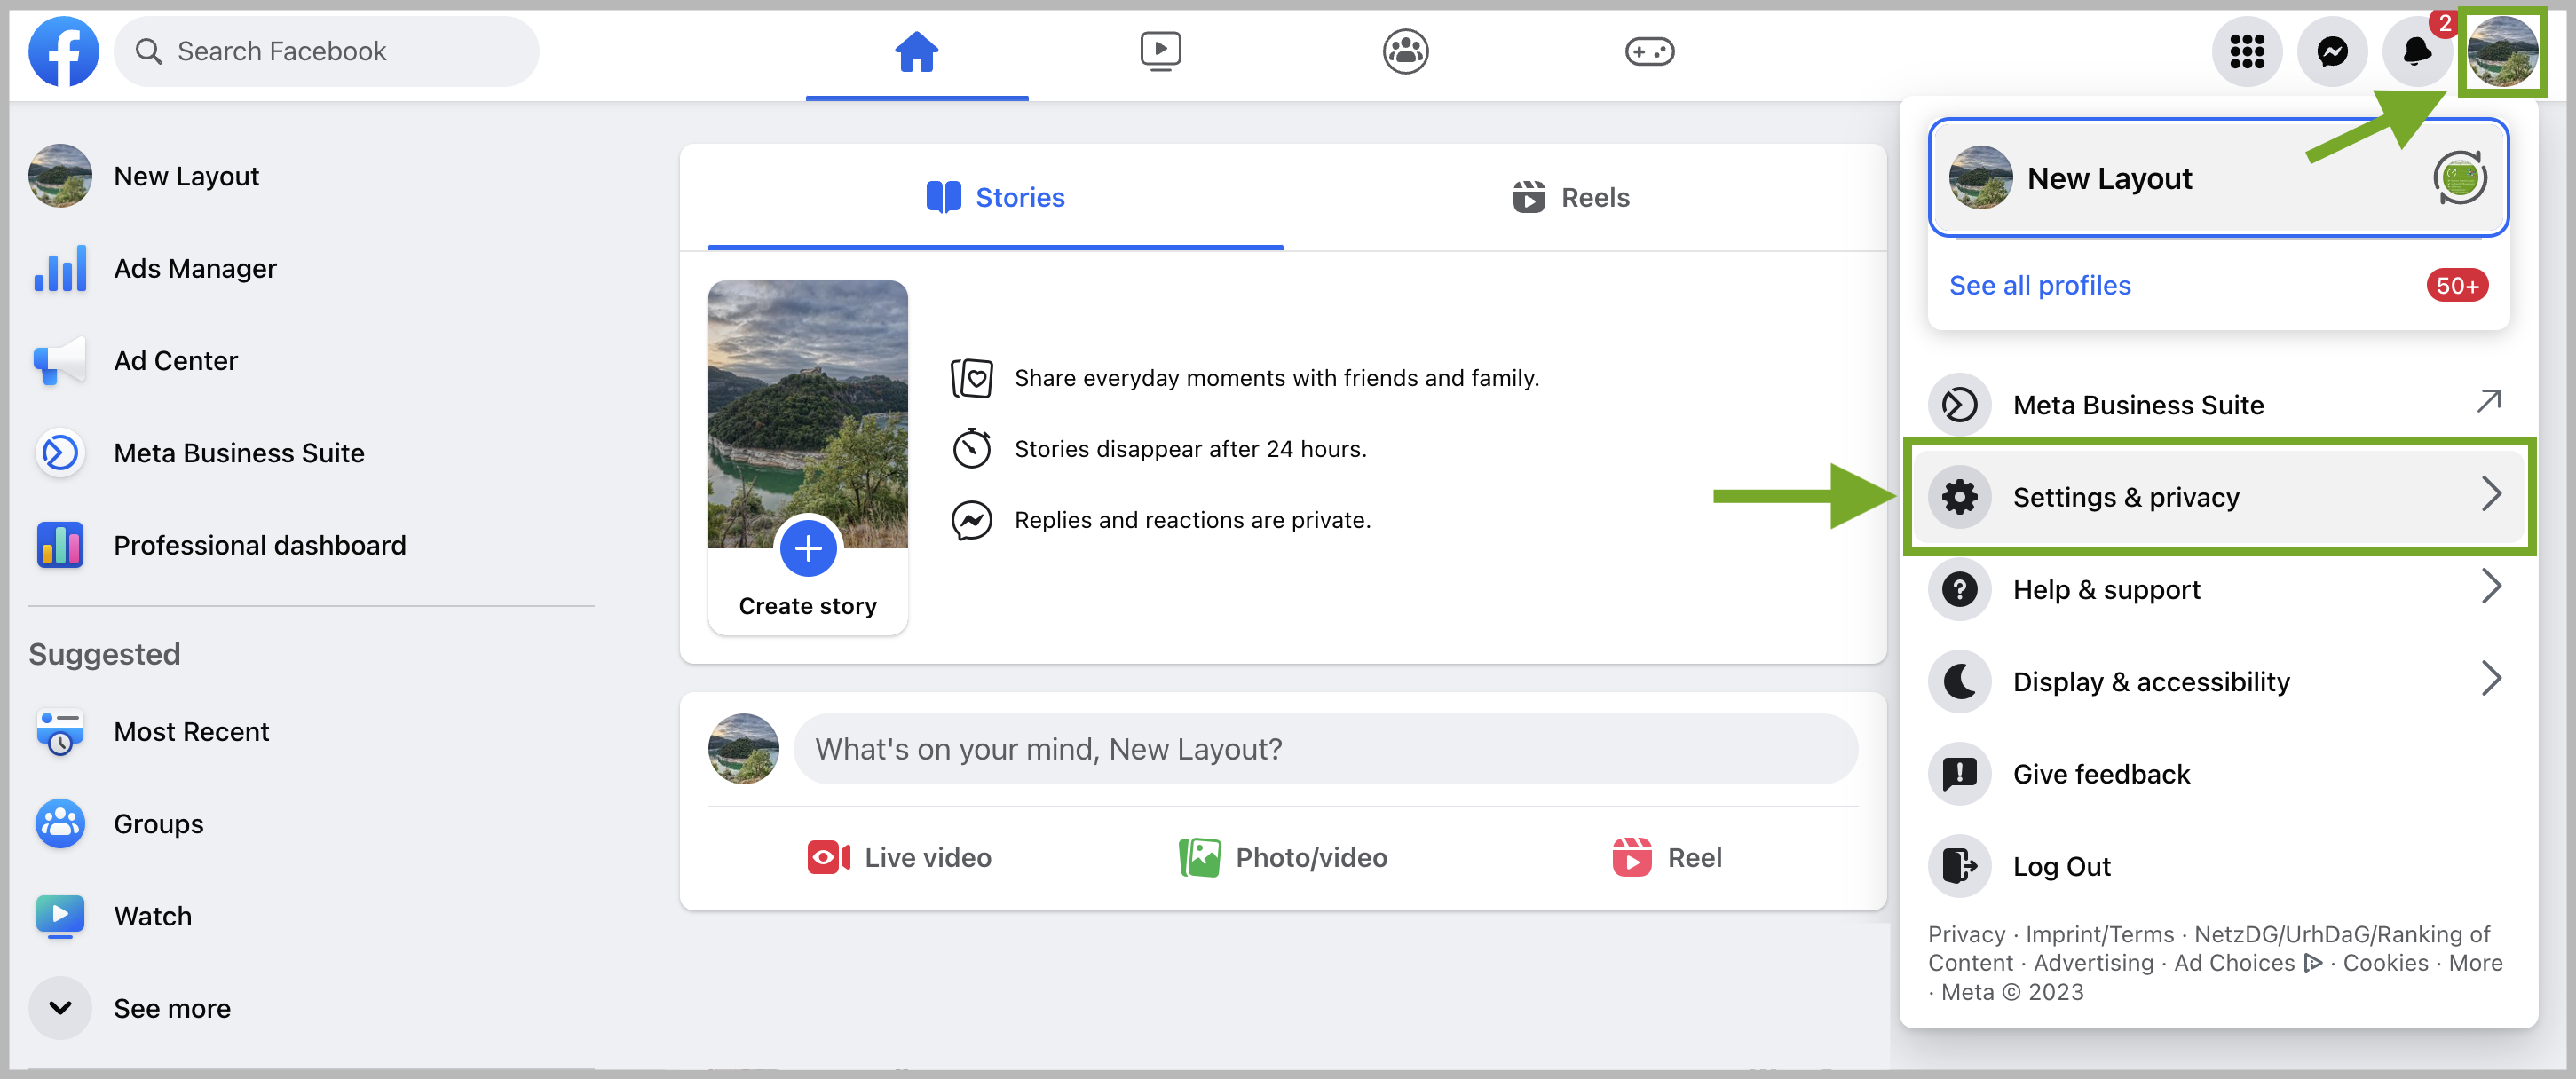Open Meta Business Suite from account menu
Viewport: 2576px width, 1079px height.
(x=2217, y=404)
